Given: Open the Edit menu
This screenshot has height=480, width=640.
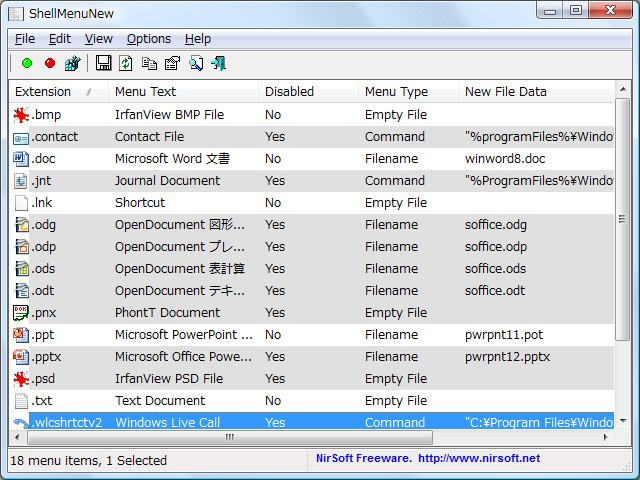Looking at the screenshot, I should 60,39.
